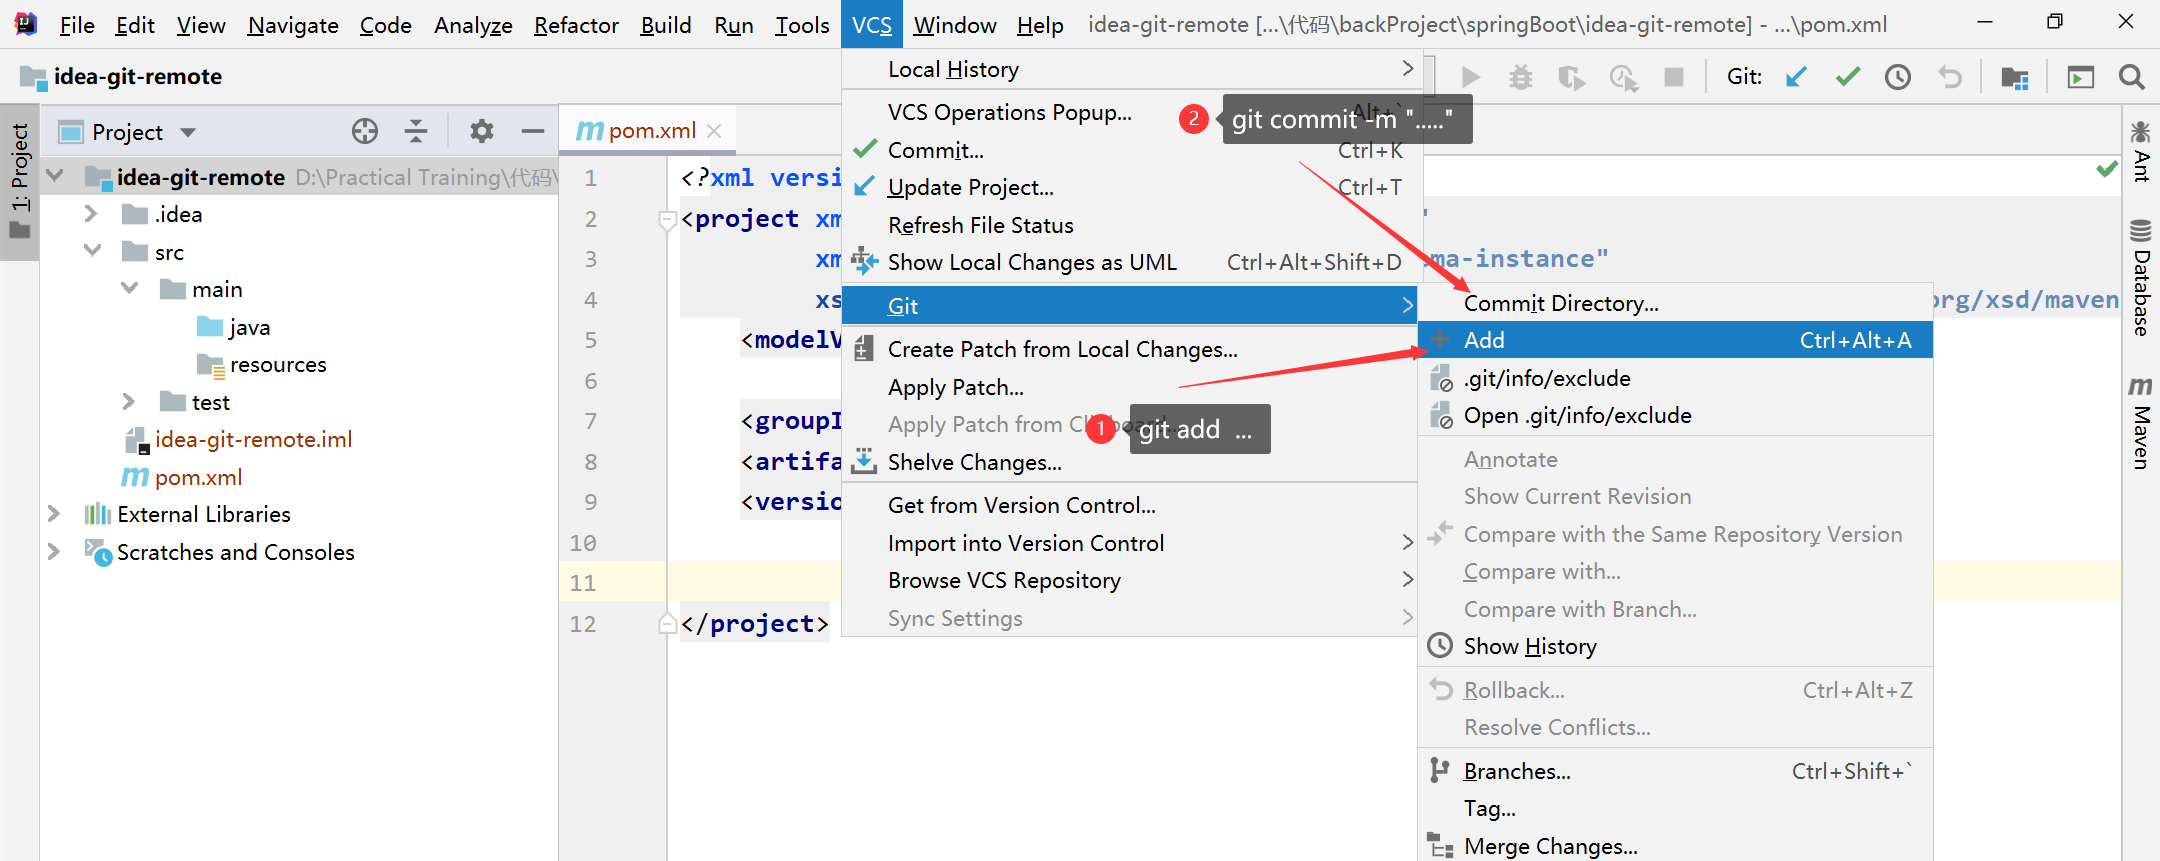Choose Get from Version Control...
Viewport: 2160px width, 861px height.
[1130, 505]
